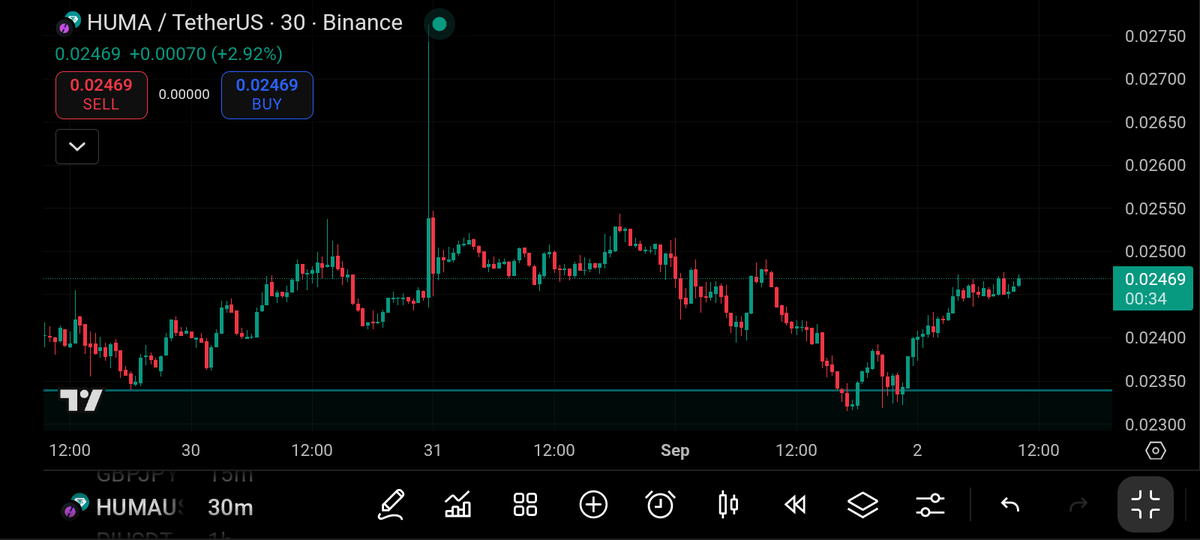Open the chart layout grid icon
Viewport: 1200px width, 540px height.
click(526, 505)
